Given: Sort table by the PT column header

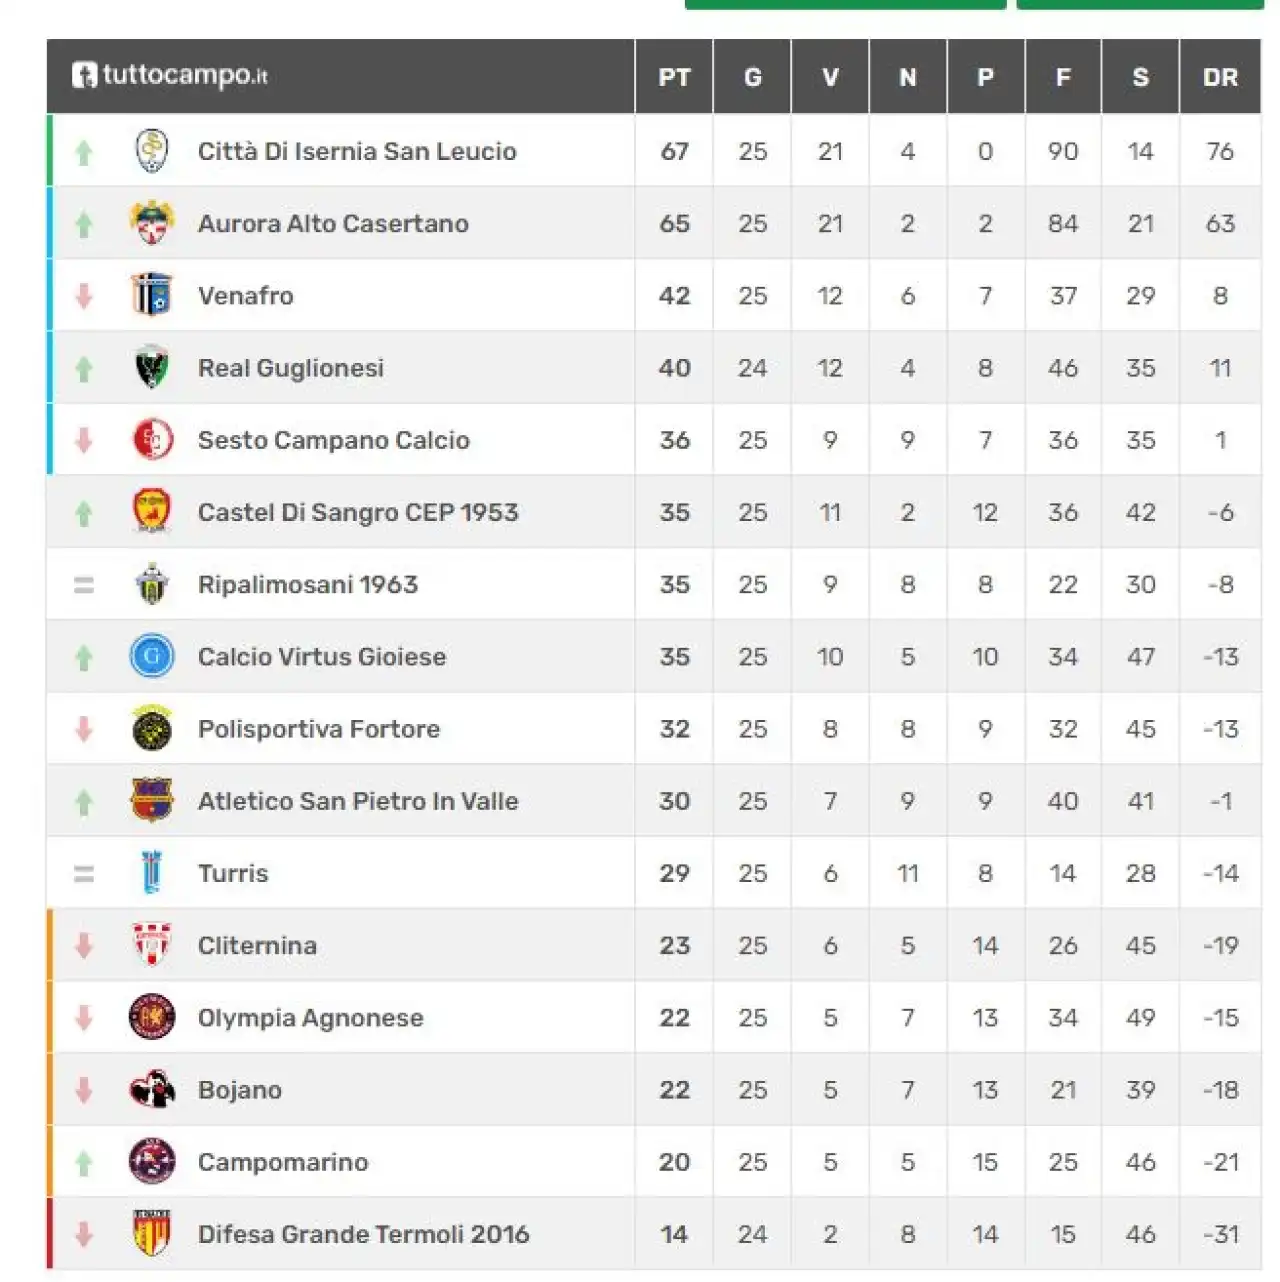Looking at the screenshot, I should (674, 77).
